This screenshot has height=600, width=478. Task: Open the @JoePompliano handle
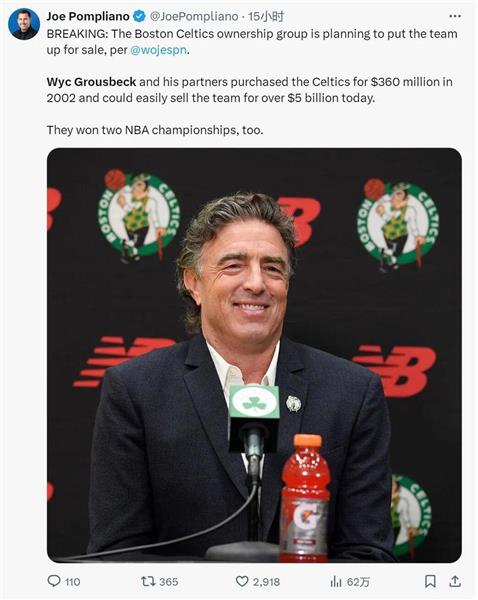(194, 16)
